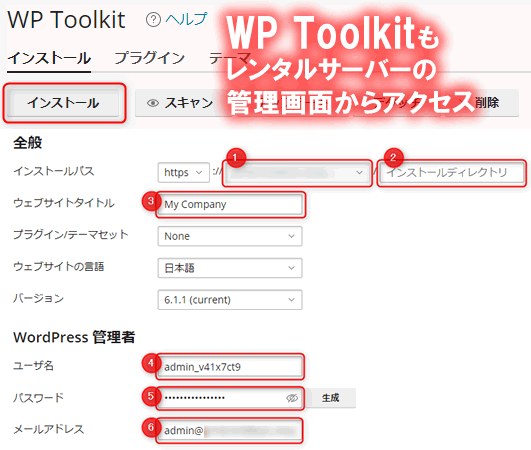Open the ヘルプ link
This screenshot has height=450, width=531.
pos(186,19)
